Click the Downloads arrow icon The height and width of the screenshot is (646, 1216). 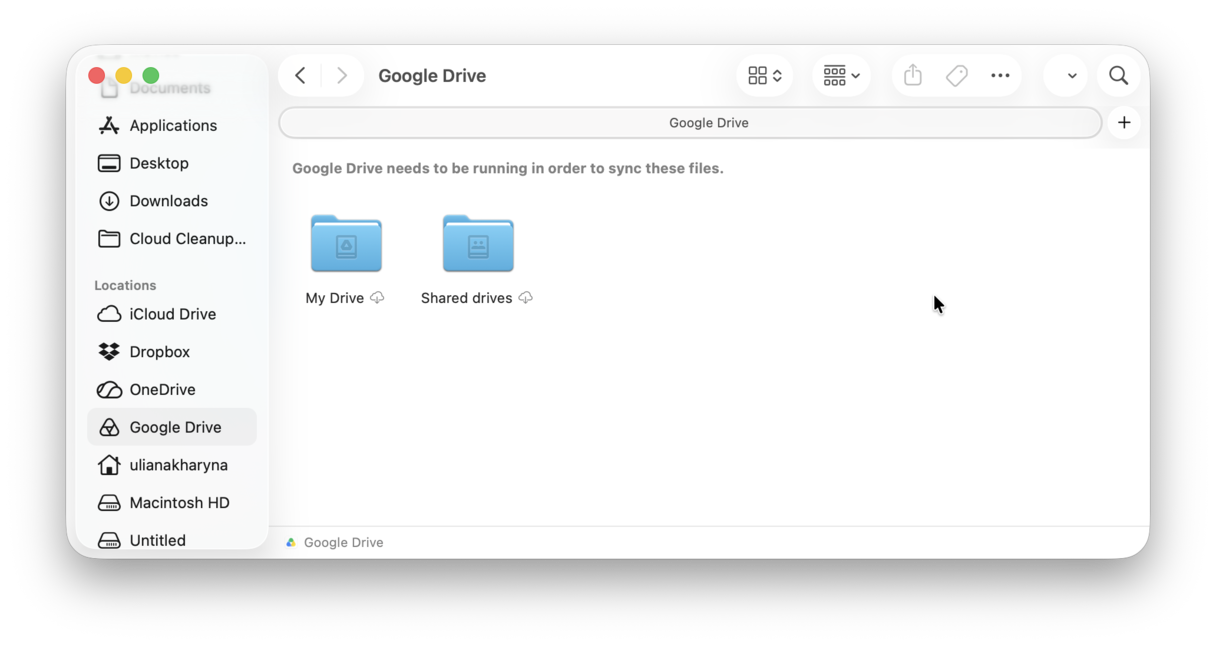109,201
